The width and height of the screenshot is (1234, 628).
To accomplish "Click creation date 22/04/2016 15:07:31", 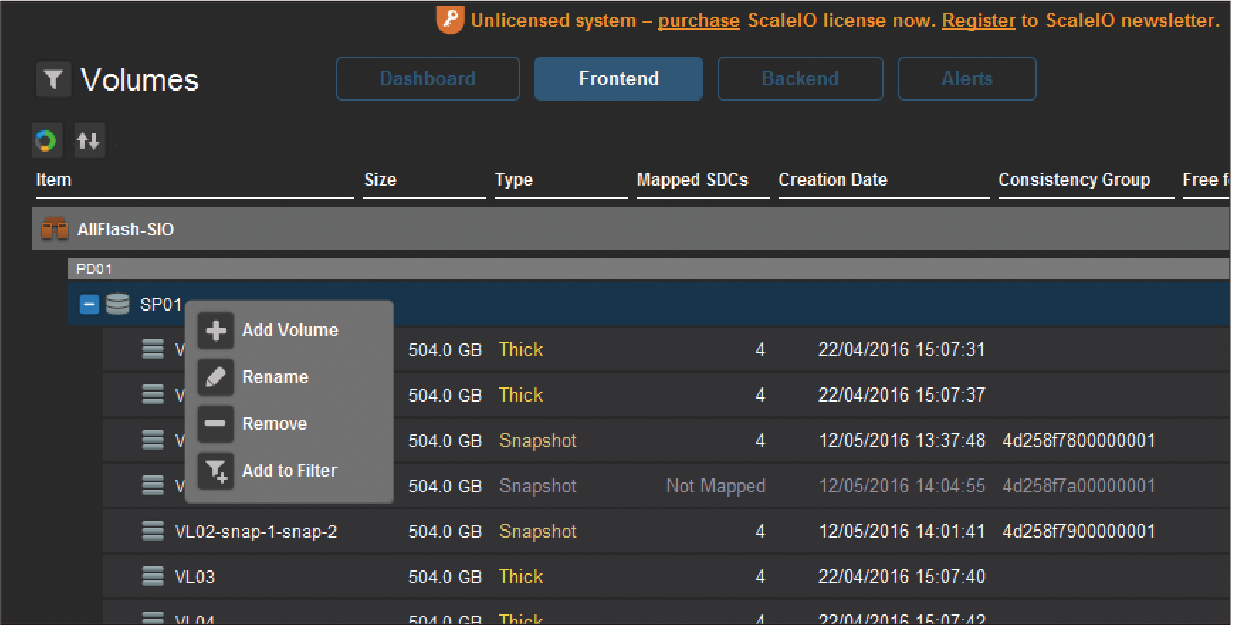I will click(x=902, y=349).
